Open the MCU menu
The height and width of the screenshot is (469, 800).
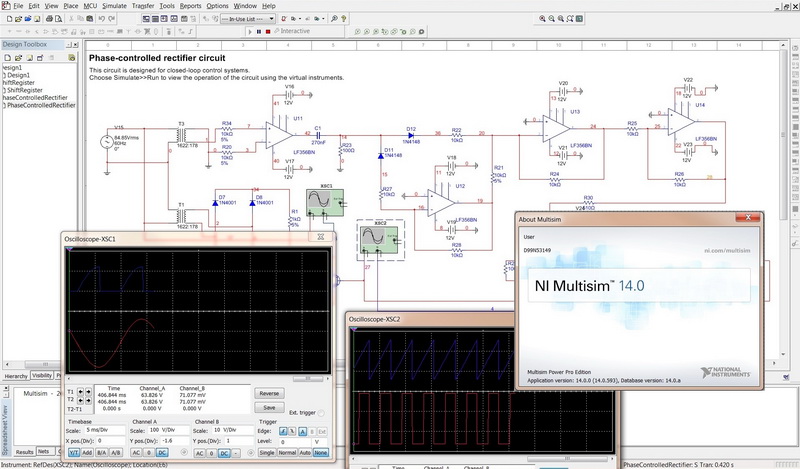click(90, 6)
